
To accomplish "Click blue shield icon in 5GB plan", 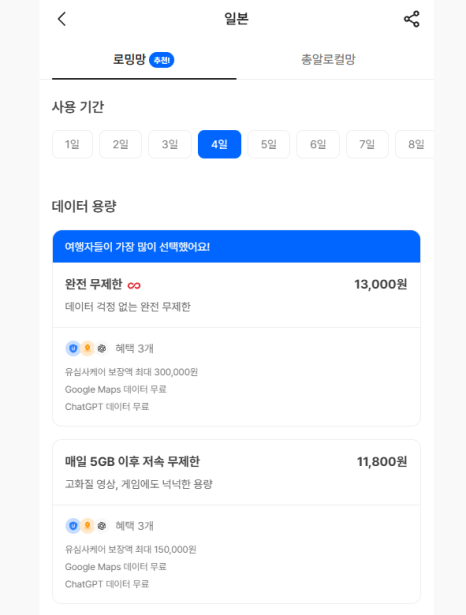I will [73, 525].
